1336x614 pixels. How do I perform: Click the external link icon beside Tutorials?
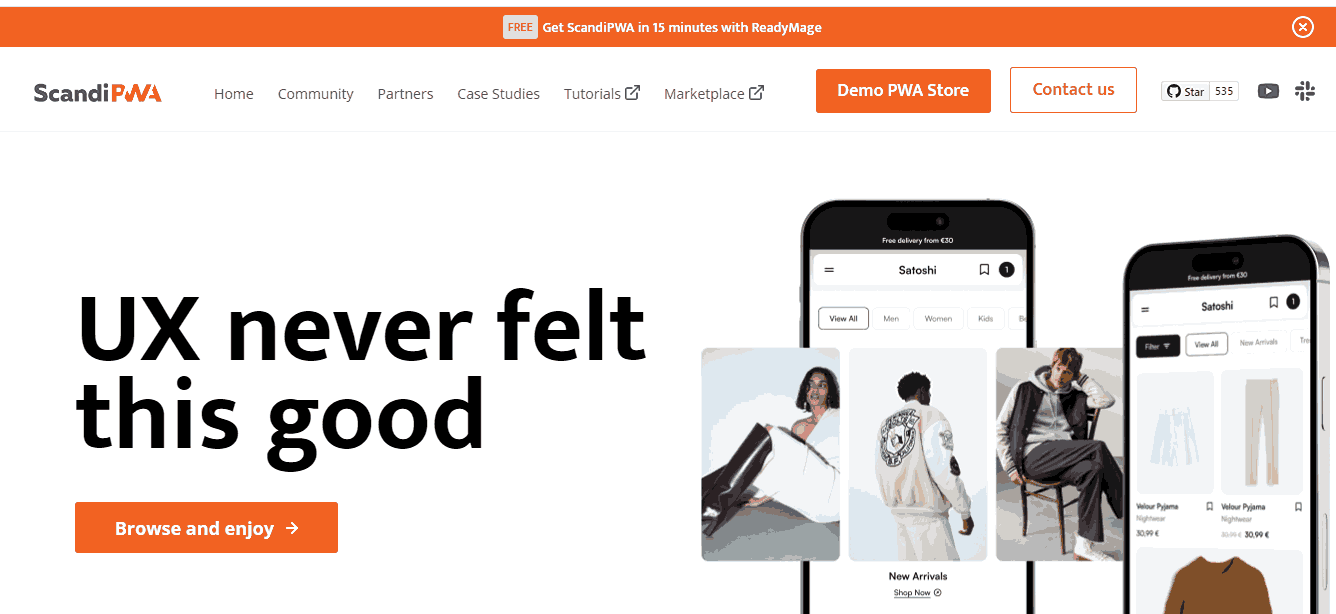(x=632, y=93)
